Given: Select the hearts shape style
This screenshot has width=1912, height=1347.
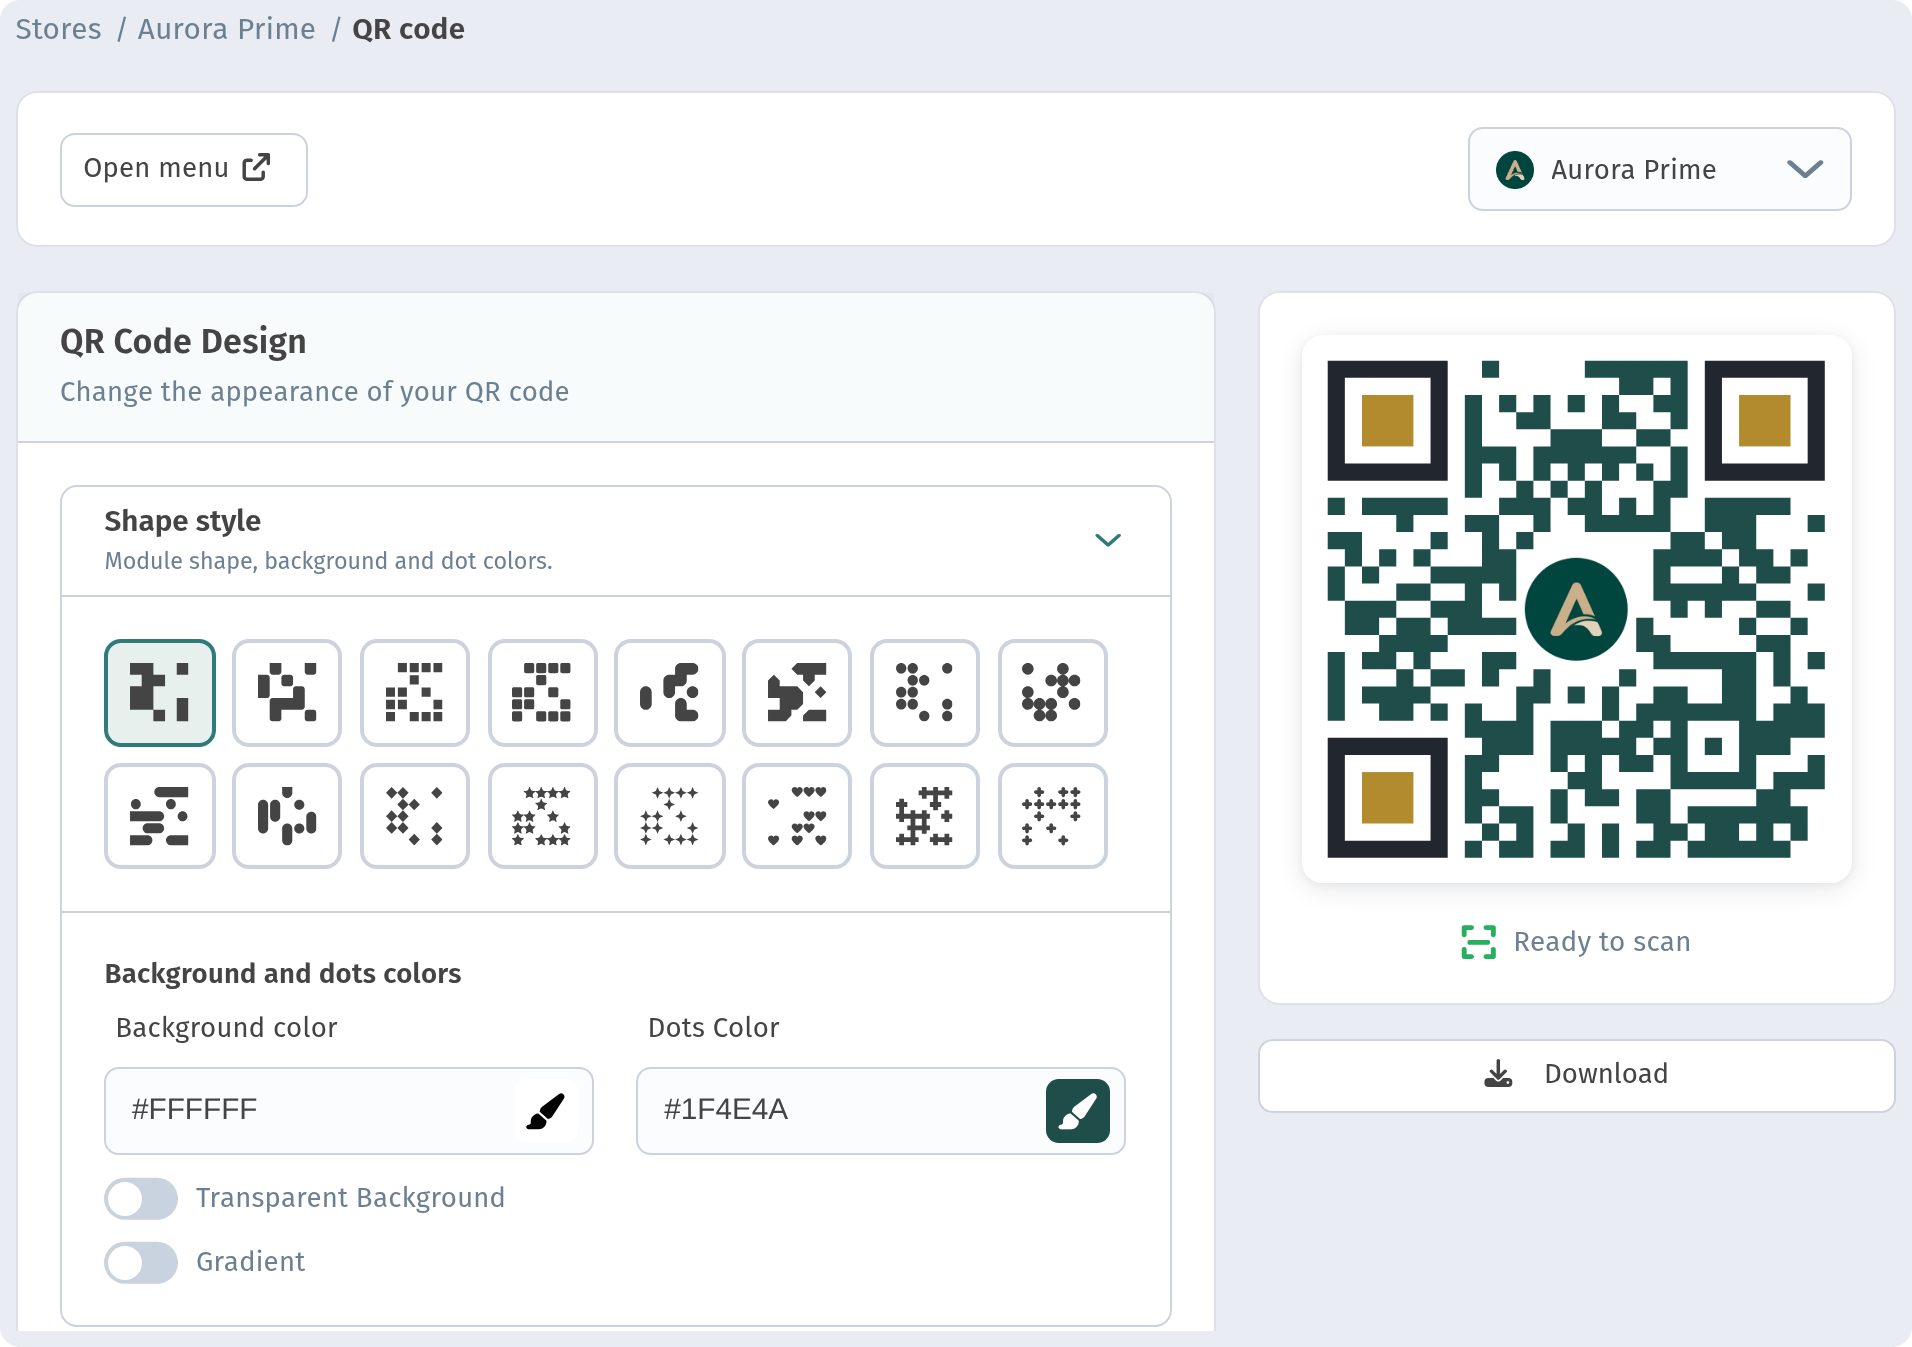Looking at the screenshot, I should click(797, 816).
